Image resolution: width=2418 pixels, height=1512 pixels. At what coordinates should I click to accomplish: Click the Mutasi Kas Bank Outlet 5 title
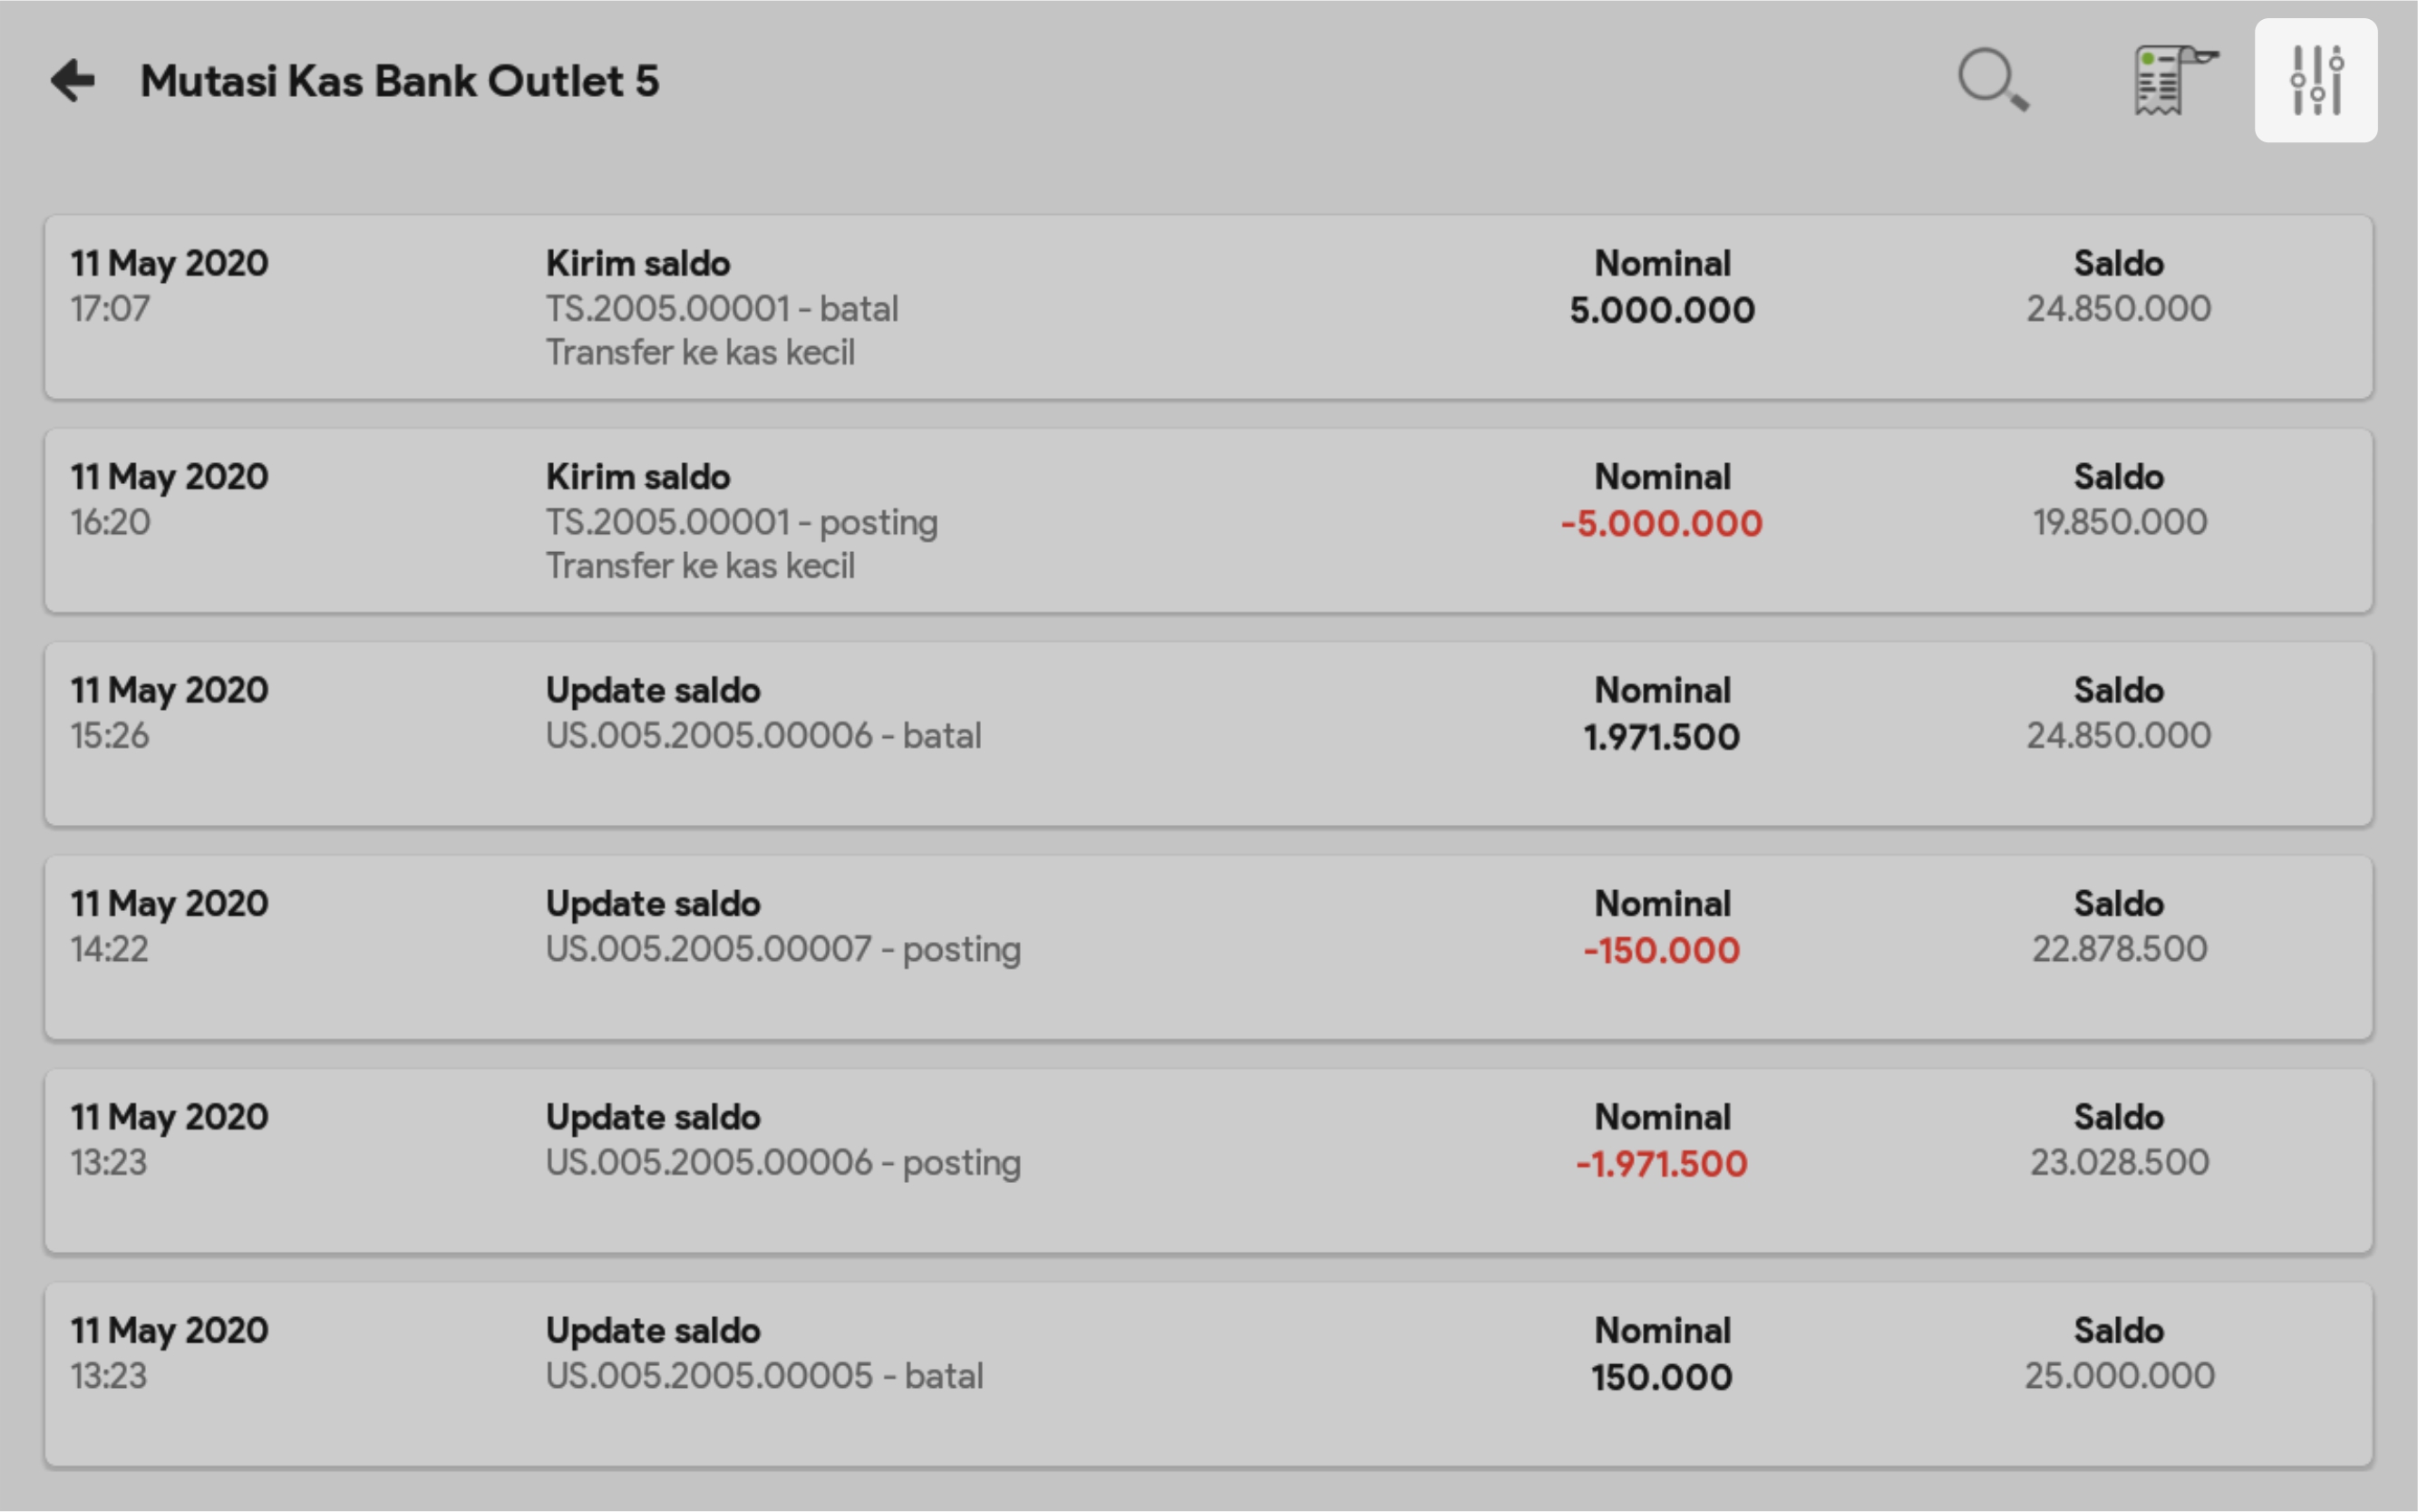pos(399,81)
